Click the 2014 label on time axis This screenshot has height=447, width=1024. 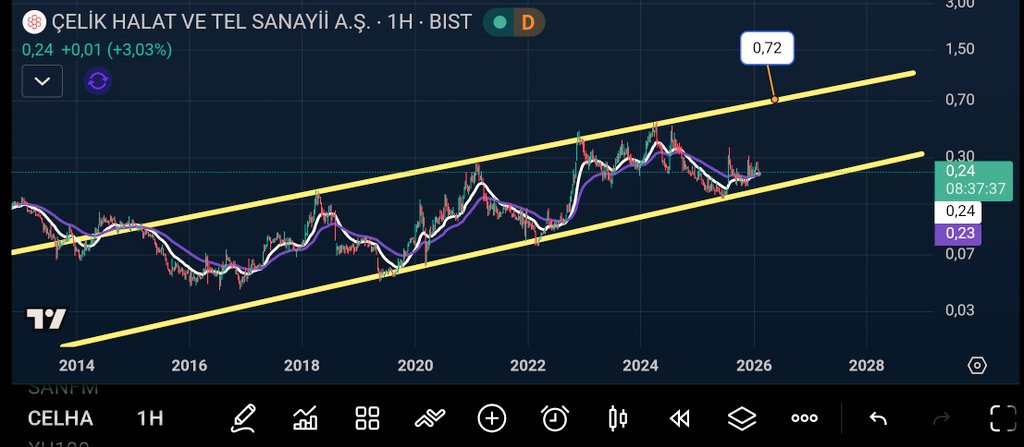tap(76, 366)
